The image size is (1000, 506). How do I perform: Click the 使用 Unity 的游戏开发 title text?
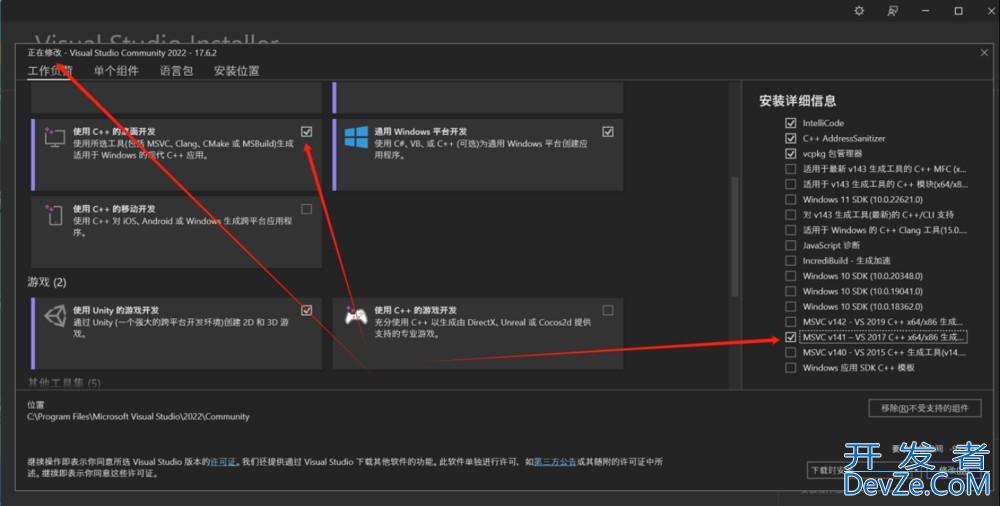[116, 310]
